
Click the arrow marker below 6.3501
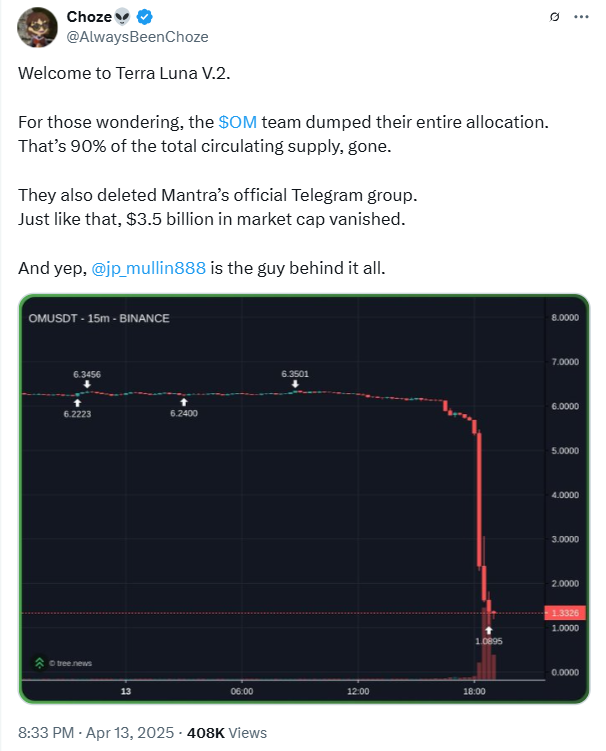tap(295, 385)
